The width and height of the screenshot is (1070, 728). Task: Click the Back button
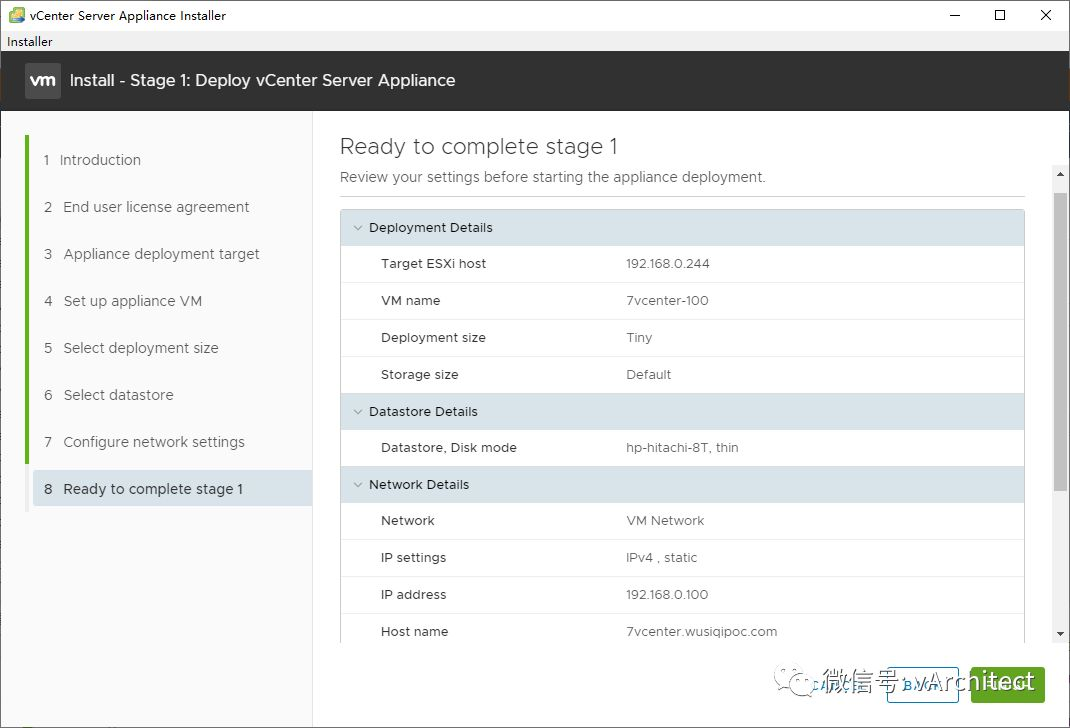click(922, 685)
